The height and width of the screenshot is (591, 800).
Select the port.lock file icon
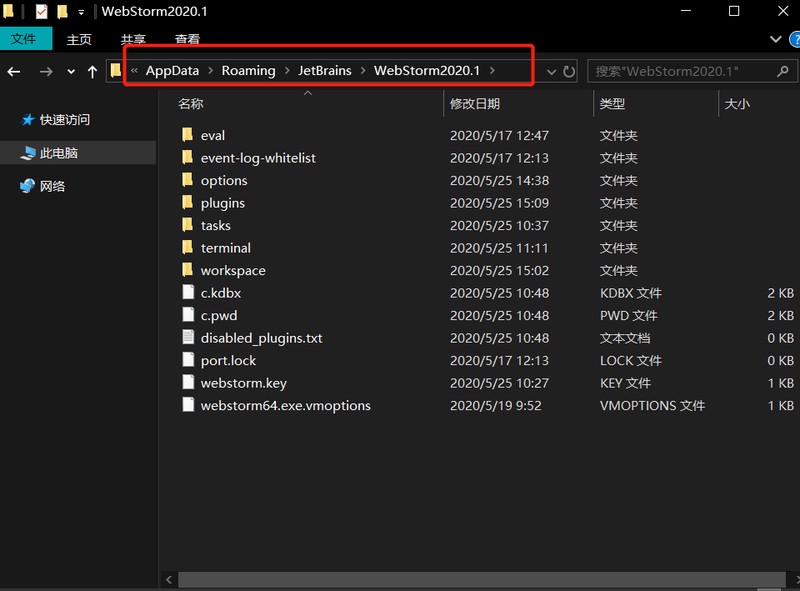coord(188,360)
